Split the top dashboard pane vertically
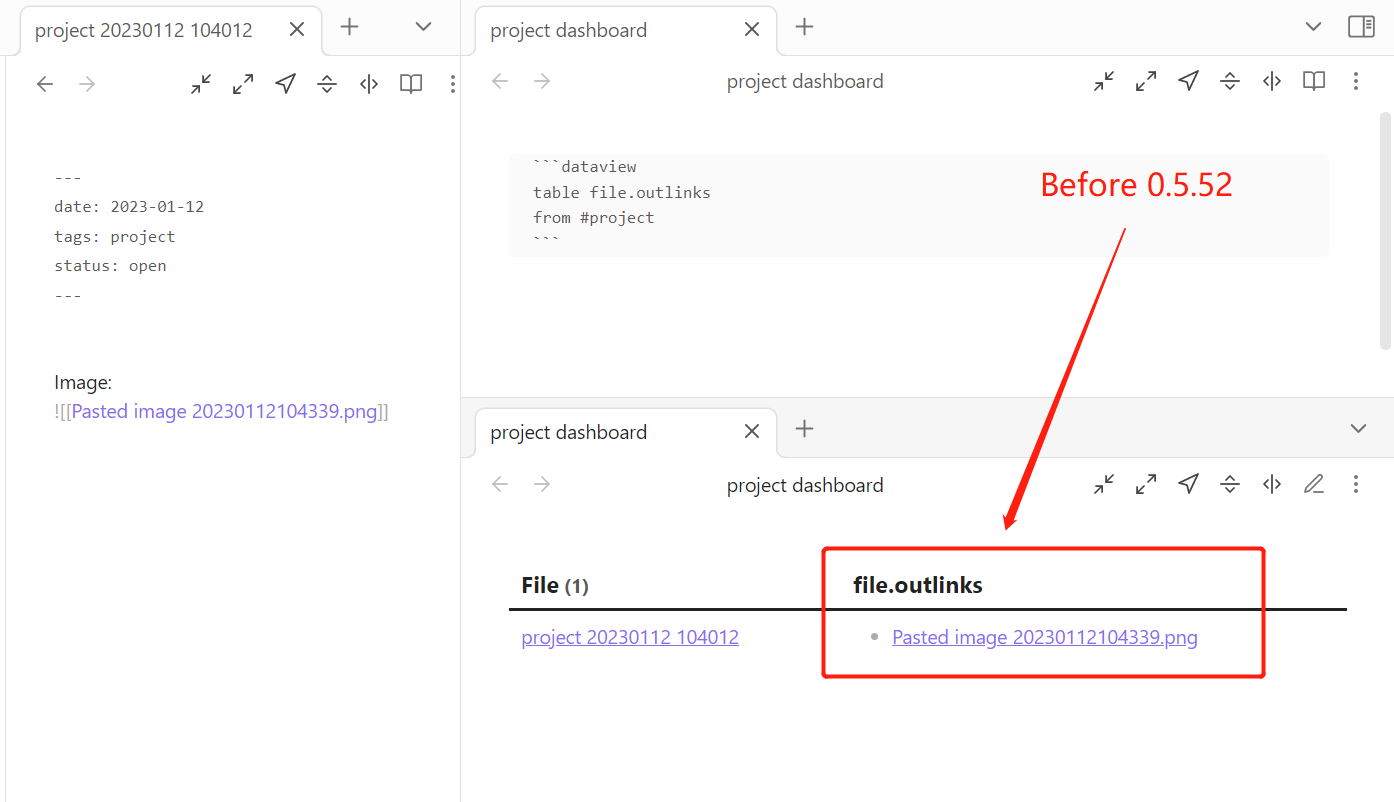The width and height of the screenshot is (1394, 802). (1271, 81)
